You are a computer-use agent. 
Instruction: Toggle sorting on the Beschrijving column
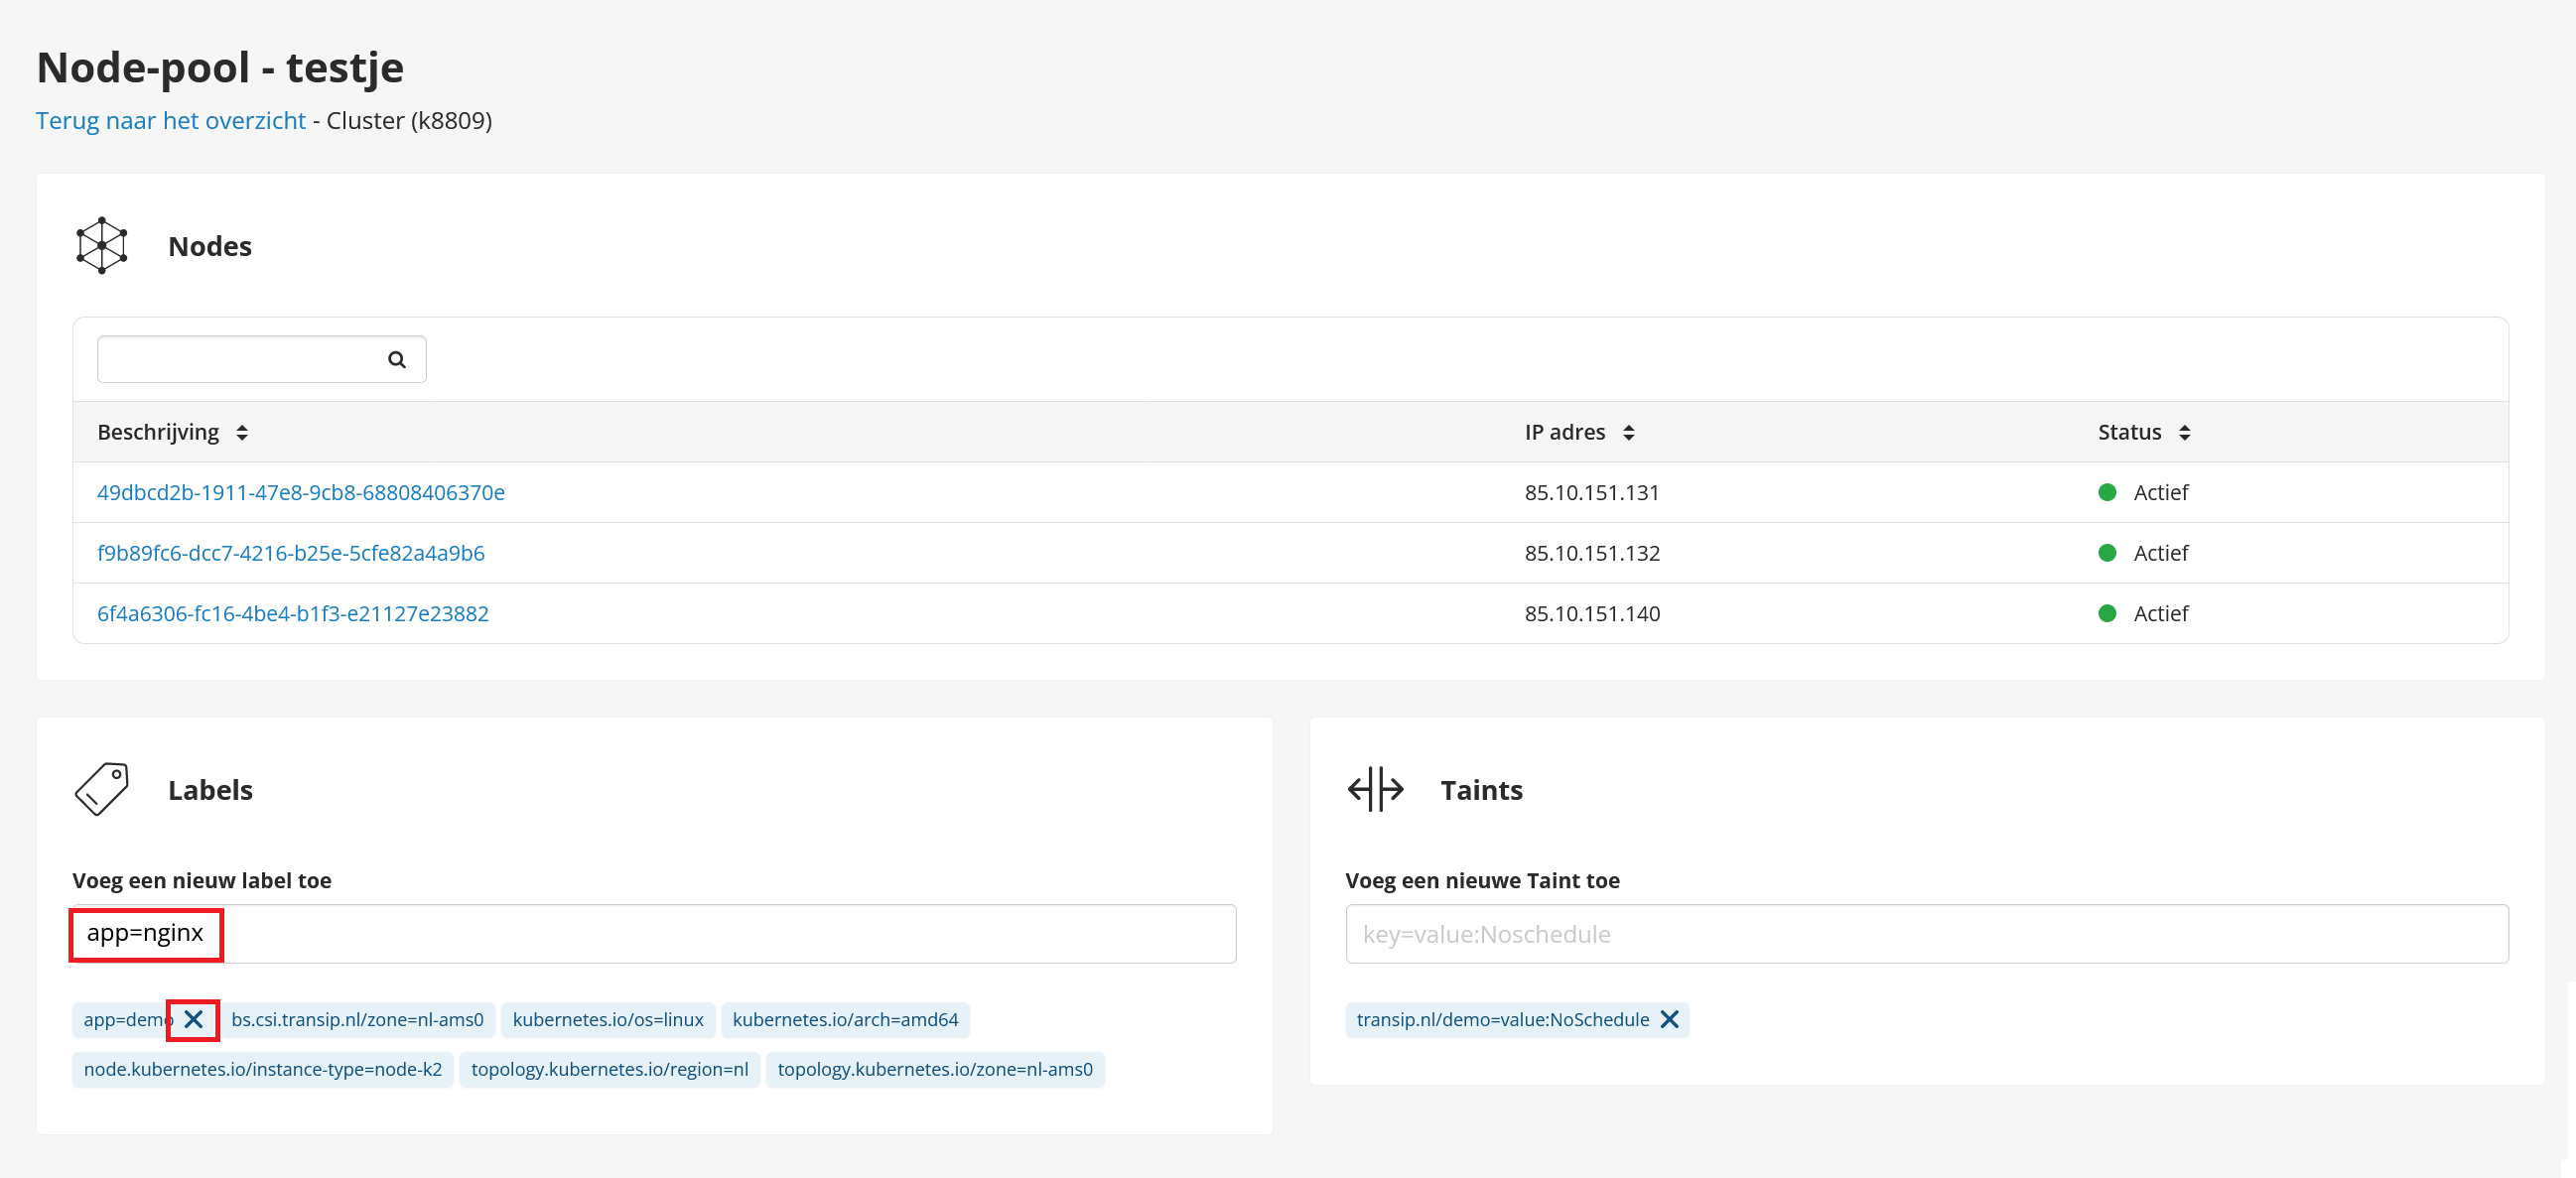click(x=241, y=432)
